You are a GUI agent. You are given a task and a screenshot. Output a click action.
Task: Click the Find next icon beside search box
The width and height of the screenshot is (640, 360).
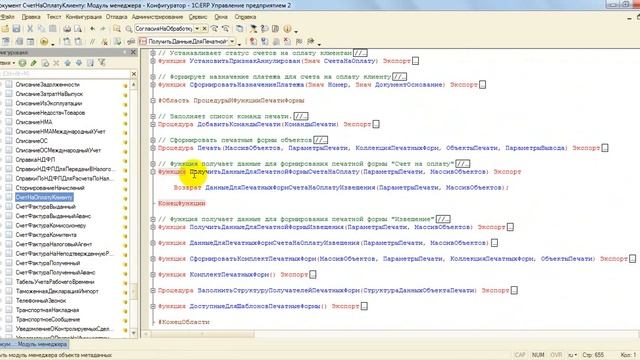click(x=214, y=29)
